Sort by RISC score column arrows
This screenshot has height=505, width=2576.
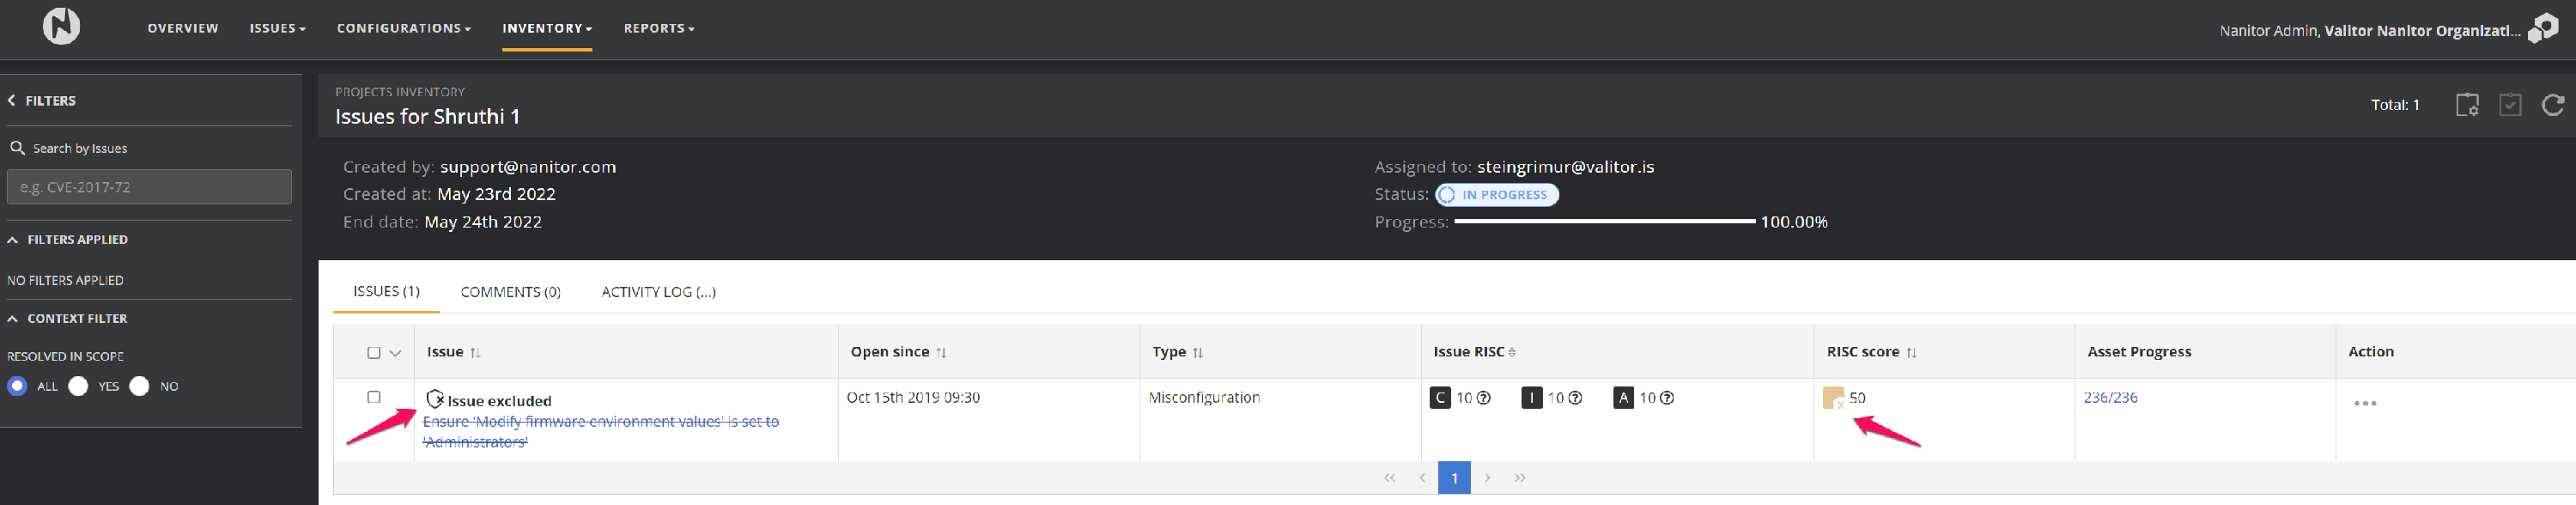(1911, 353)
